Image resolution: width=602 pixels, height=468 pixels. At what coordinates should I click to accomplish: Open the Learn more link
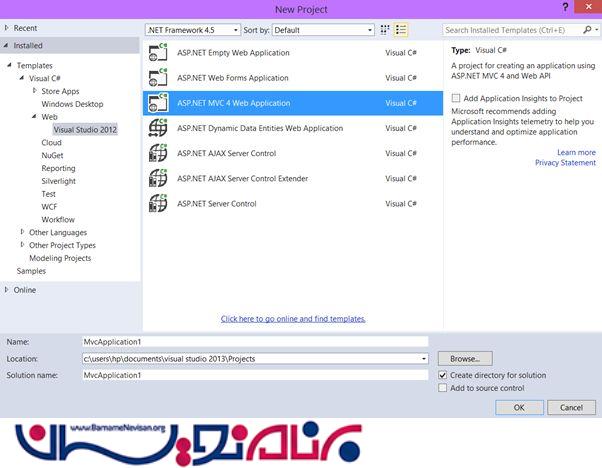(576, 152)
